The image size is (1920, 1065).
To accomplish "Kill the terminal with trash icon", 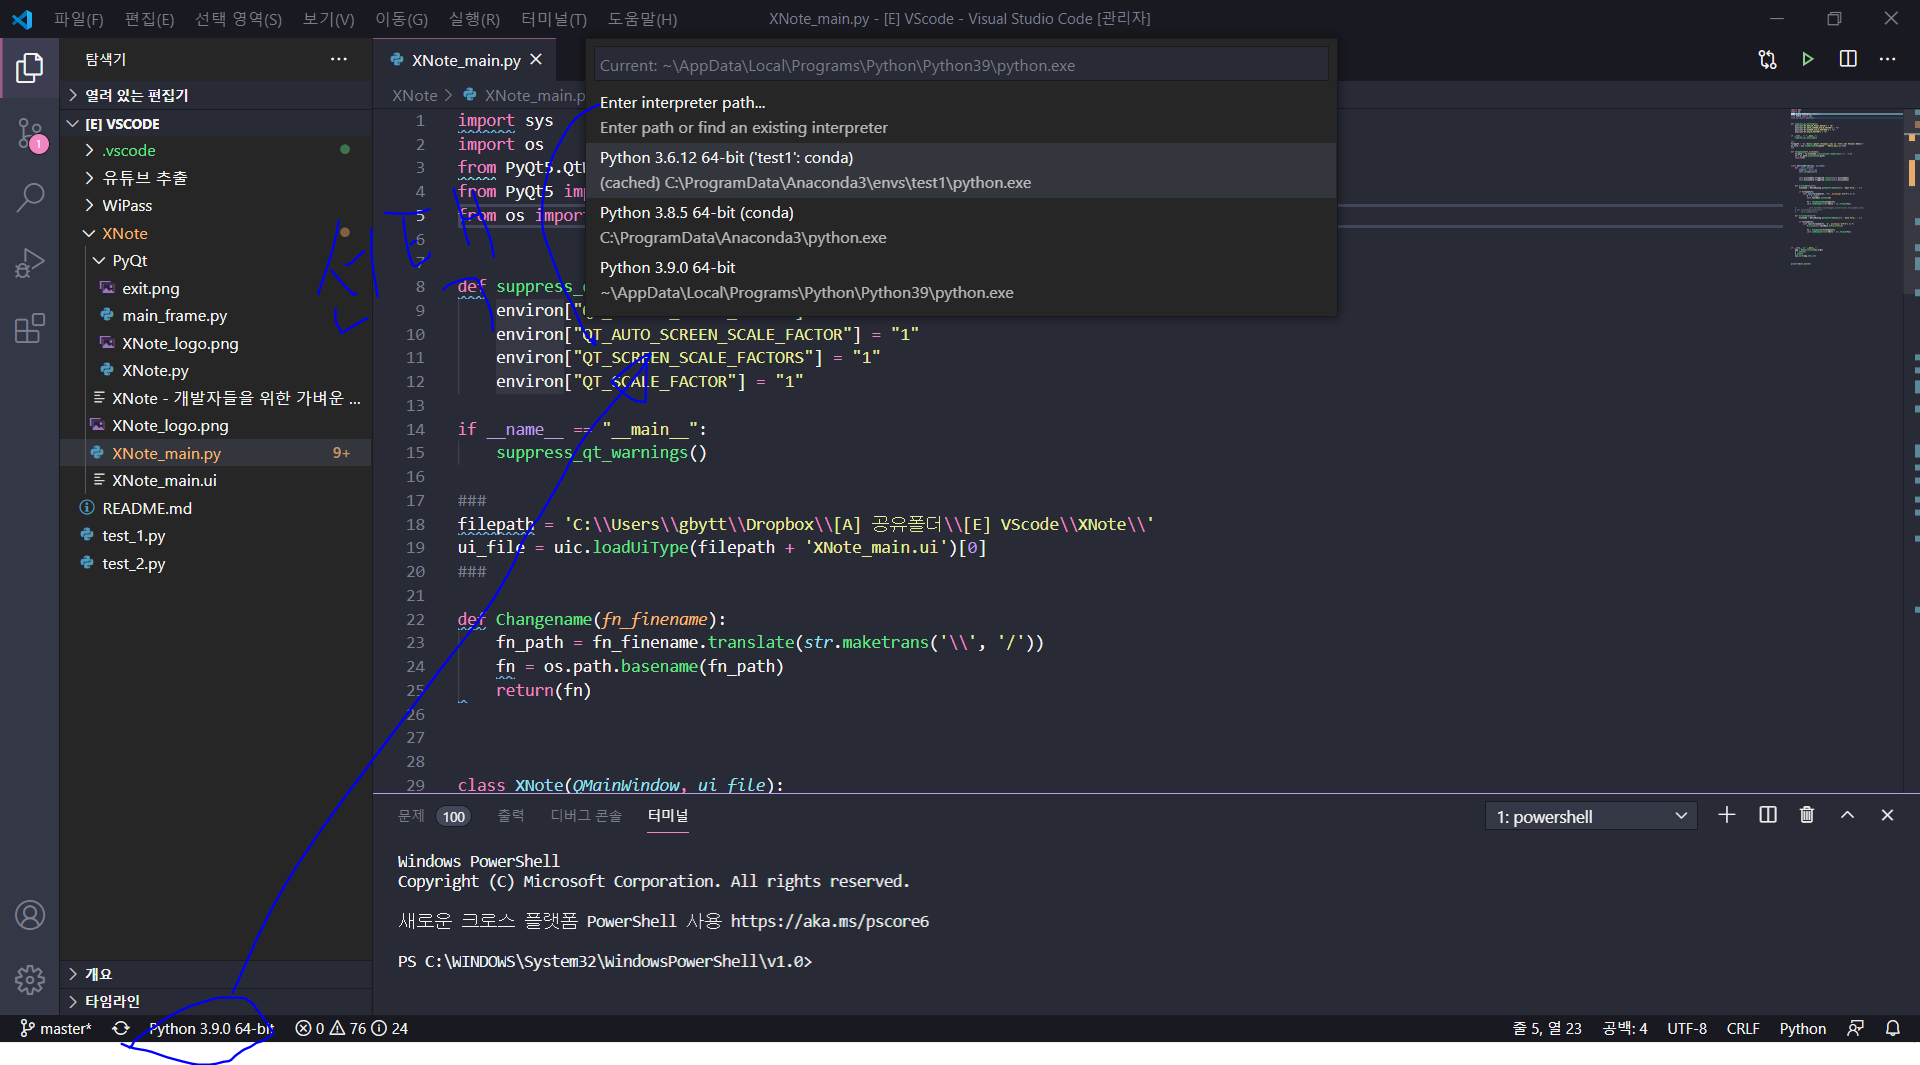I will [x=1807, y=815].
